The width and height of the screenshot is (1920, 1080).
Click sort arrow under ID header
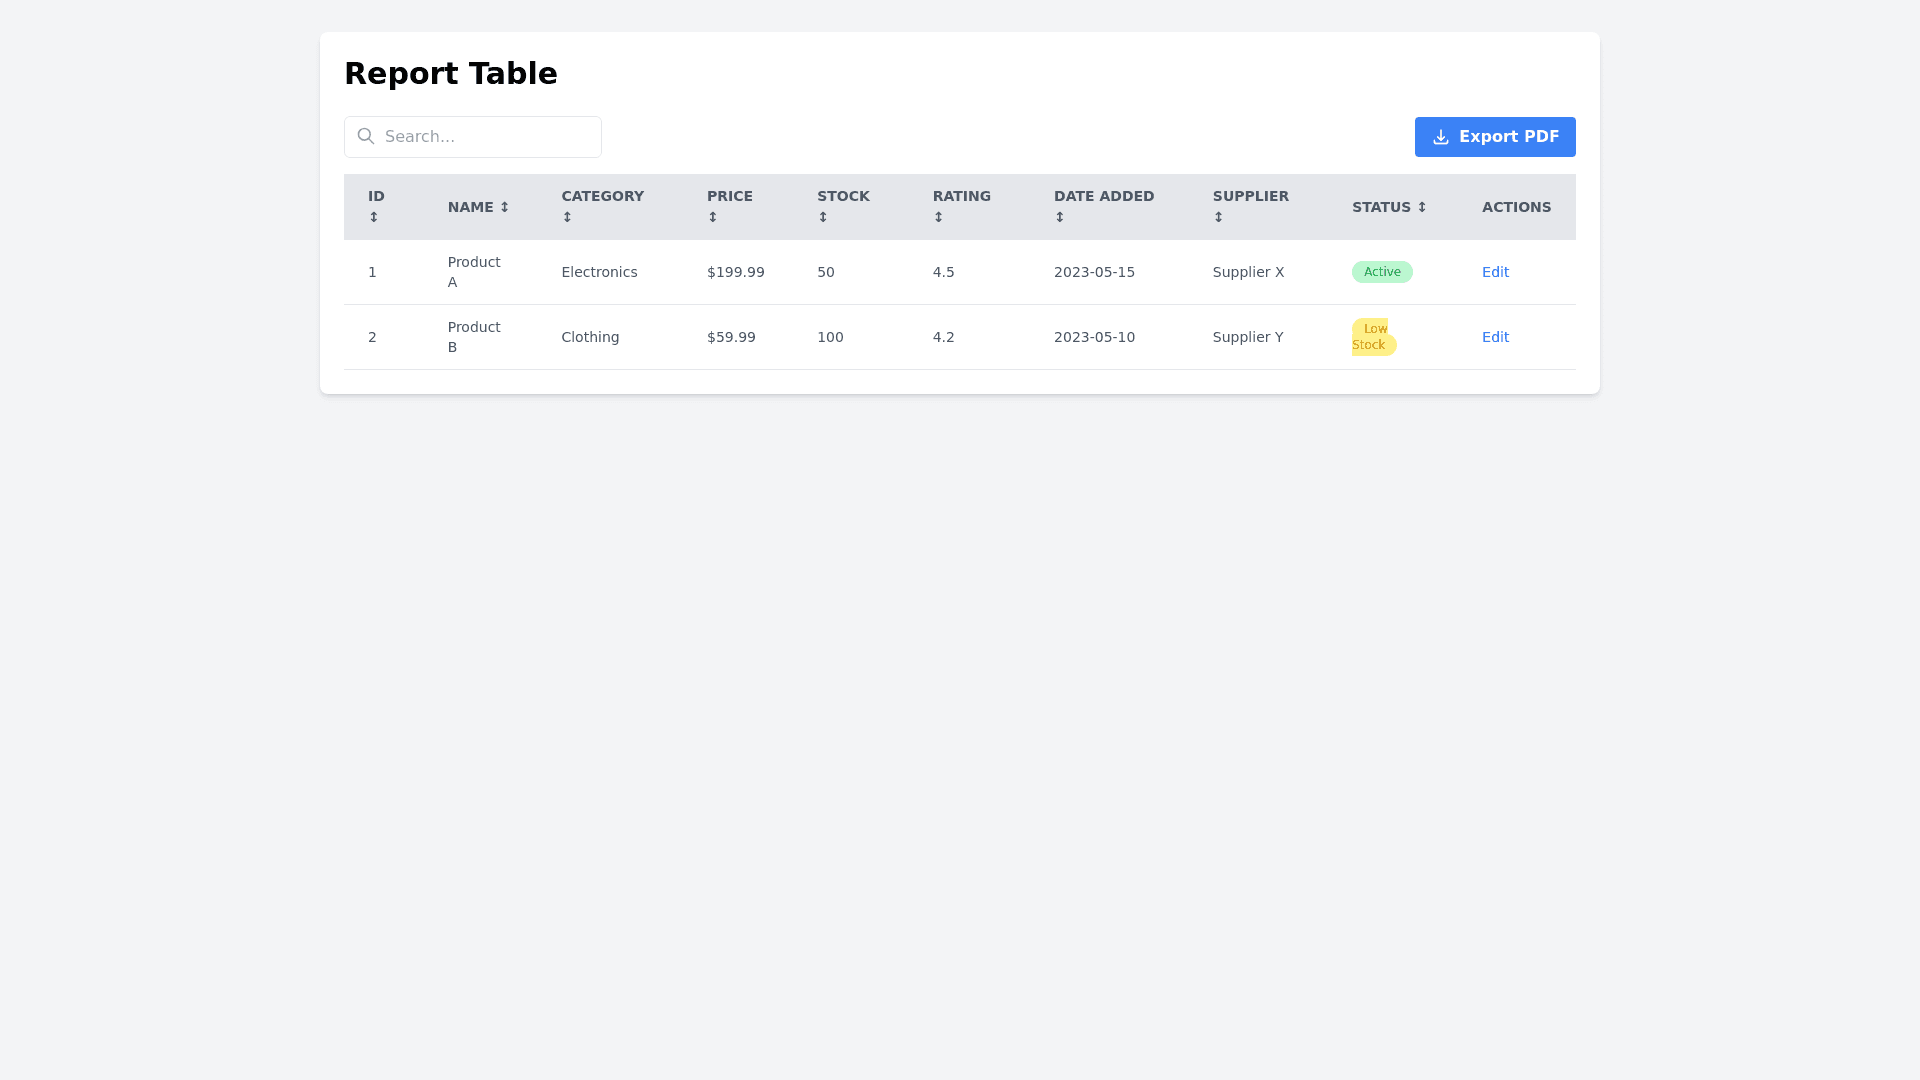[x=374, y=217]
